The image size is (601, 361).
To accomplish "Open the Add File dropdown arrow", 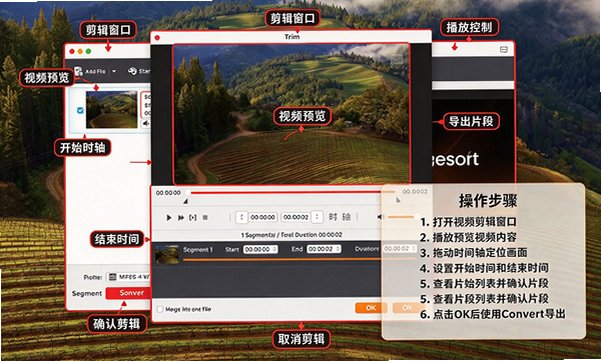I will 114,71.
